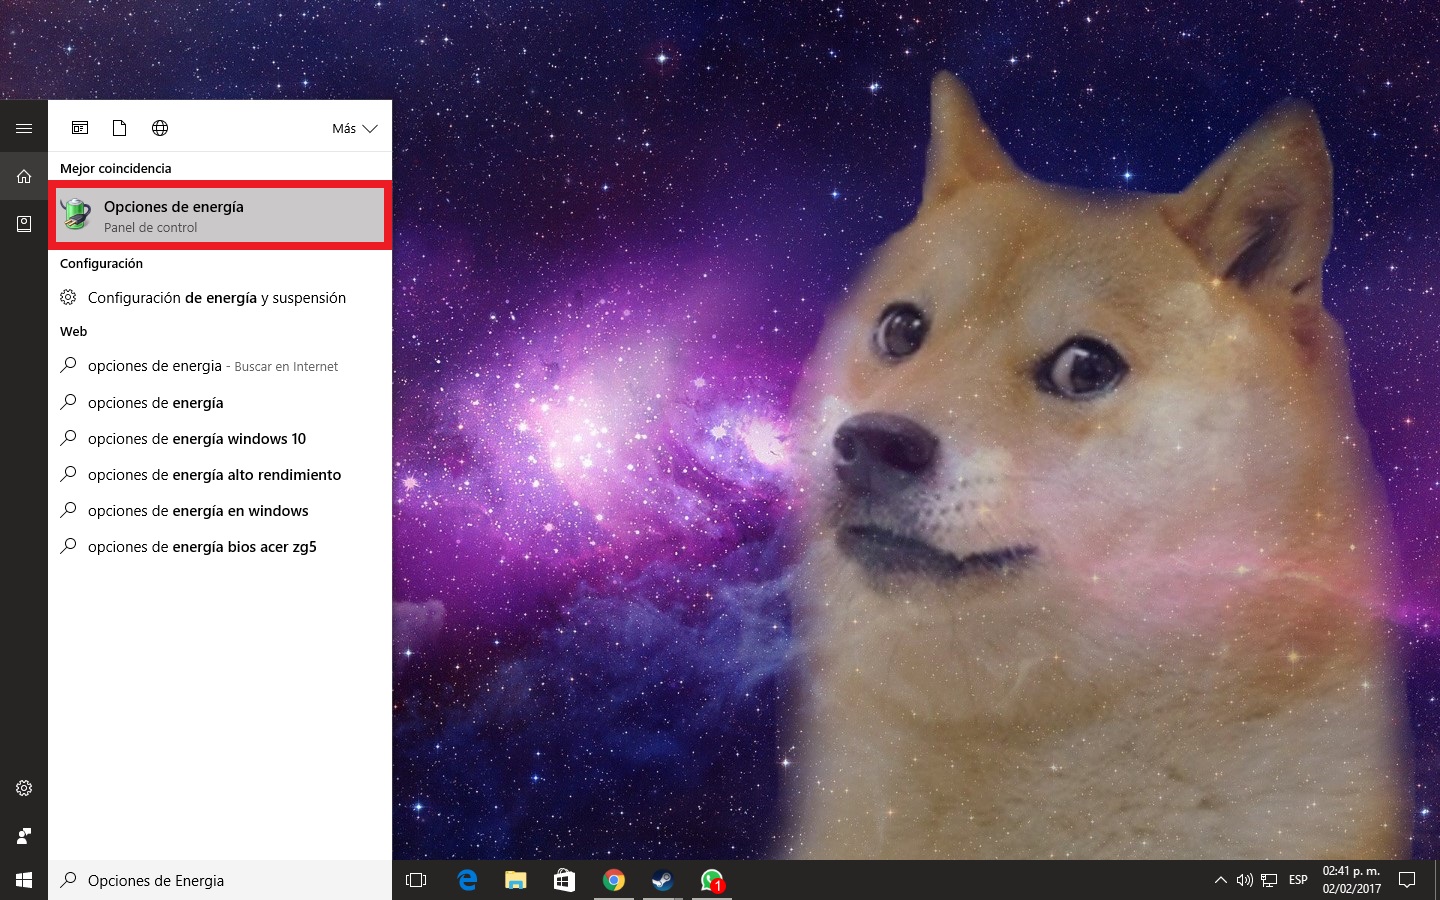
Task: Filter search results by Apps
Action: point(80,128)
